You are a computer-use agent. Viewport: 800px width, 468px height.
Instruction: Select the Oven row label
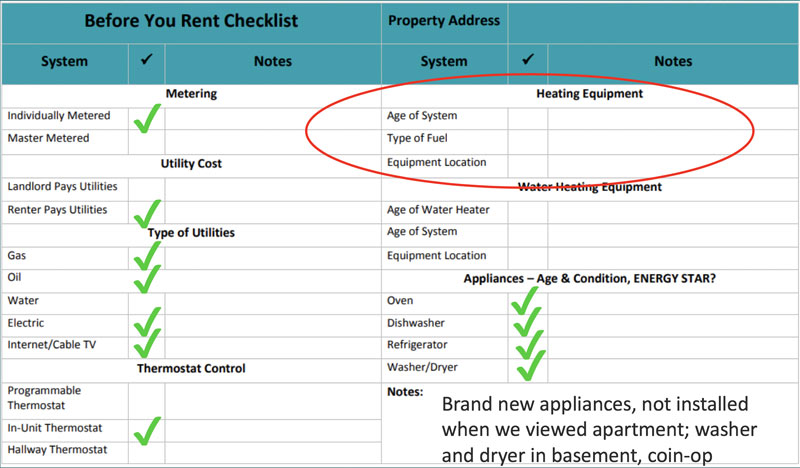coord(399,301)
